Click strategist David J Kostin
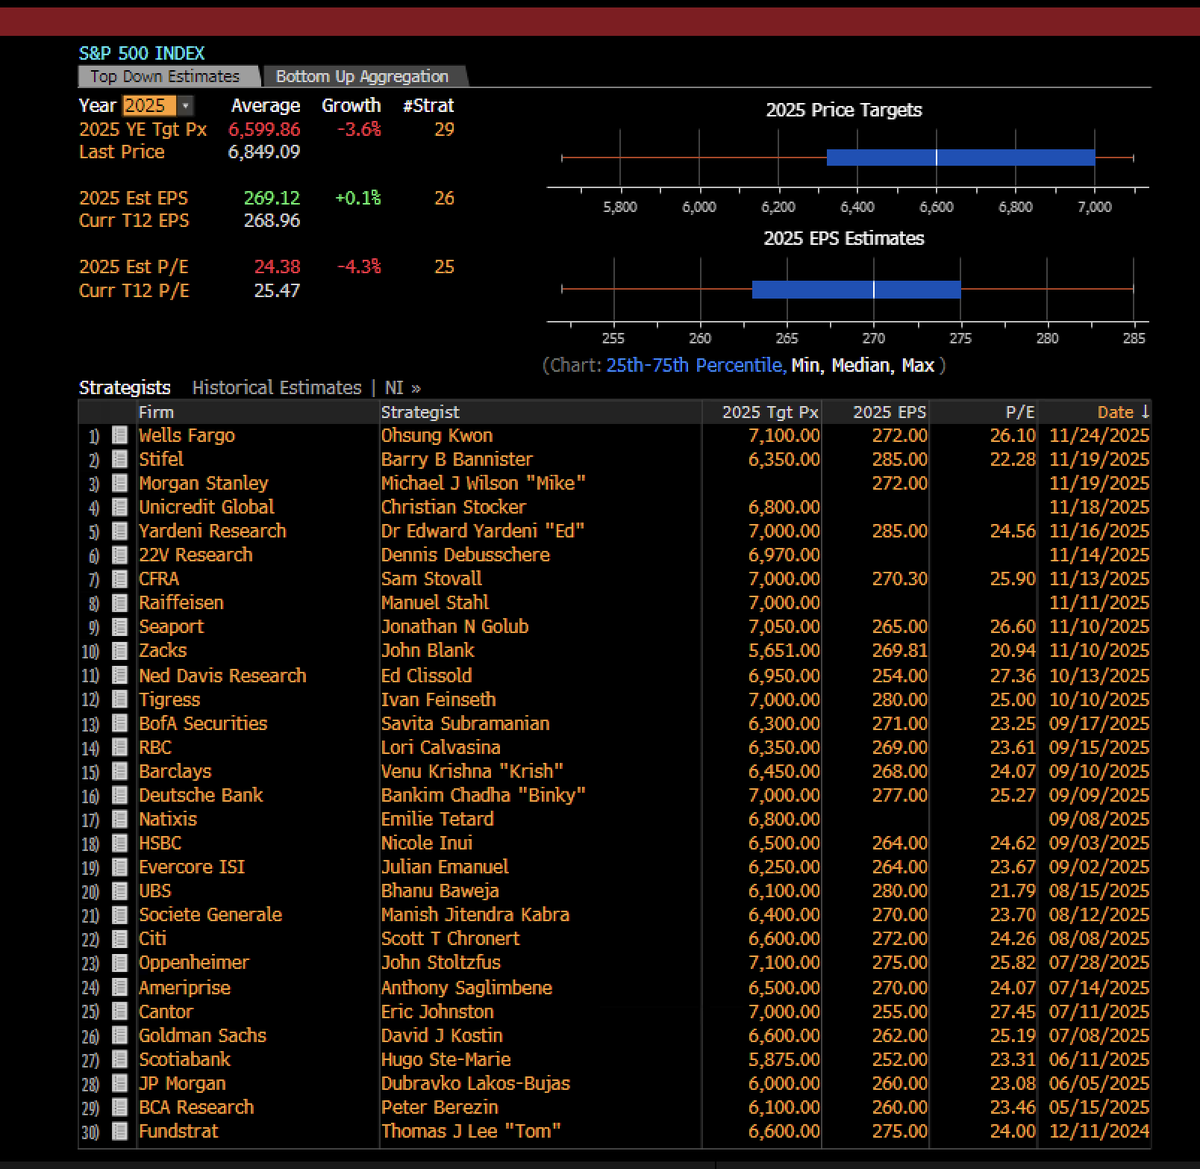This screenshot has height=1169, width=1200. [442, 1036]
